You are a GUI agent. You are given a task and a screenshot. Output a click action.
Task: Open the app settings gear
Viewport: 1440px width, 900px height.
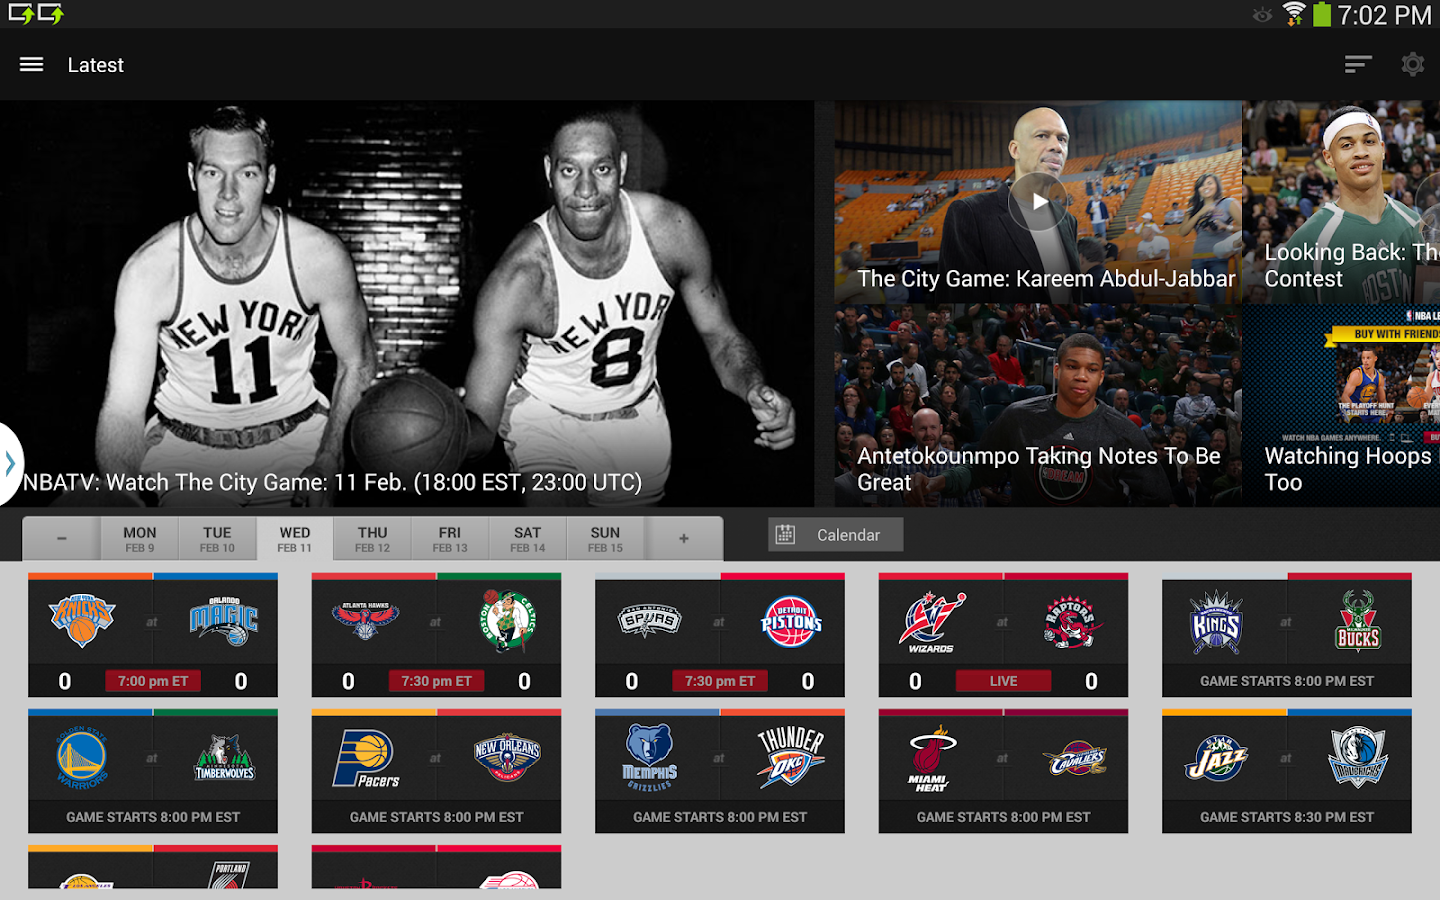coord(1413,64)
